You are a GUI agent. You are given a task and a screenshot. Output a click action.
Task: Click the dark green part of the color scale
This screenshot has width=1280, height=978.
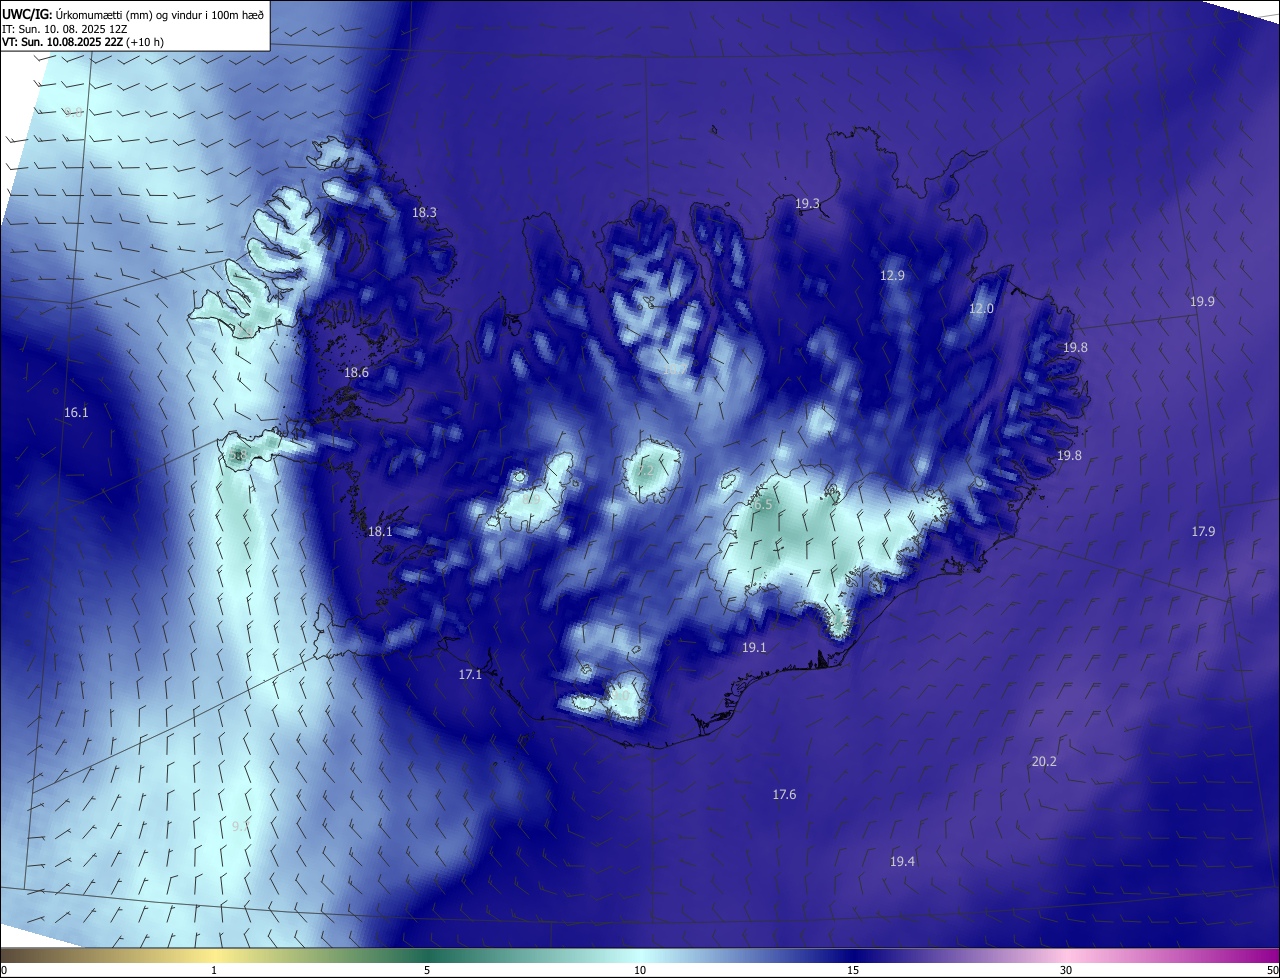(x=427, y=955)
